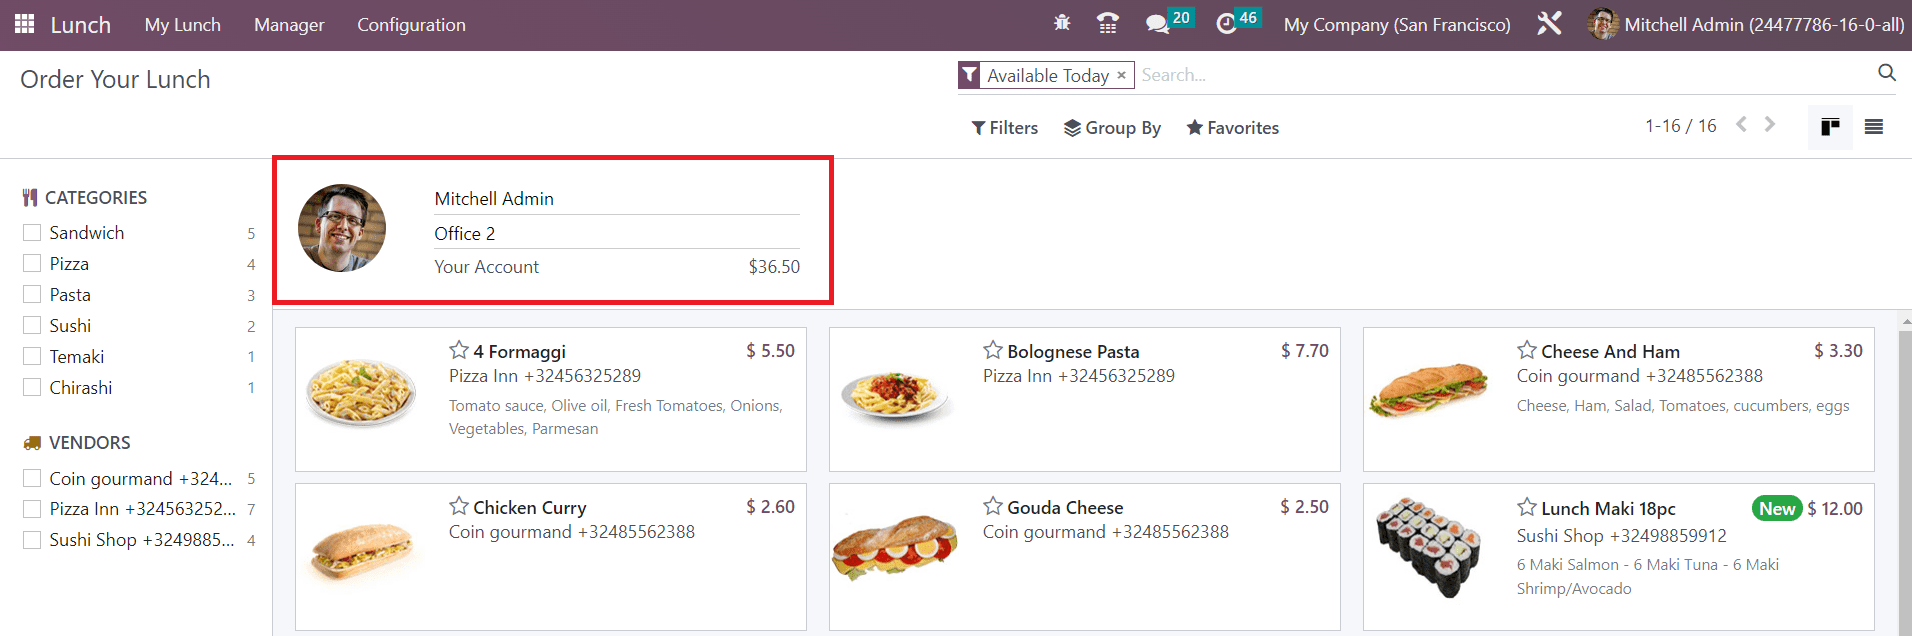
Task: Favorite the Gouda Cheese star
Action: [x=993, y=506]
